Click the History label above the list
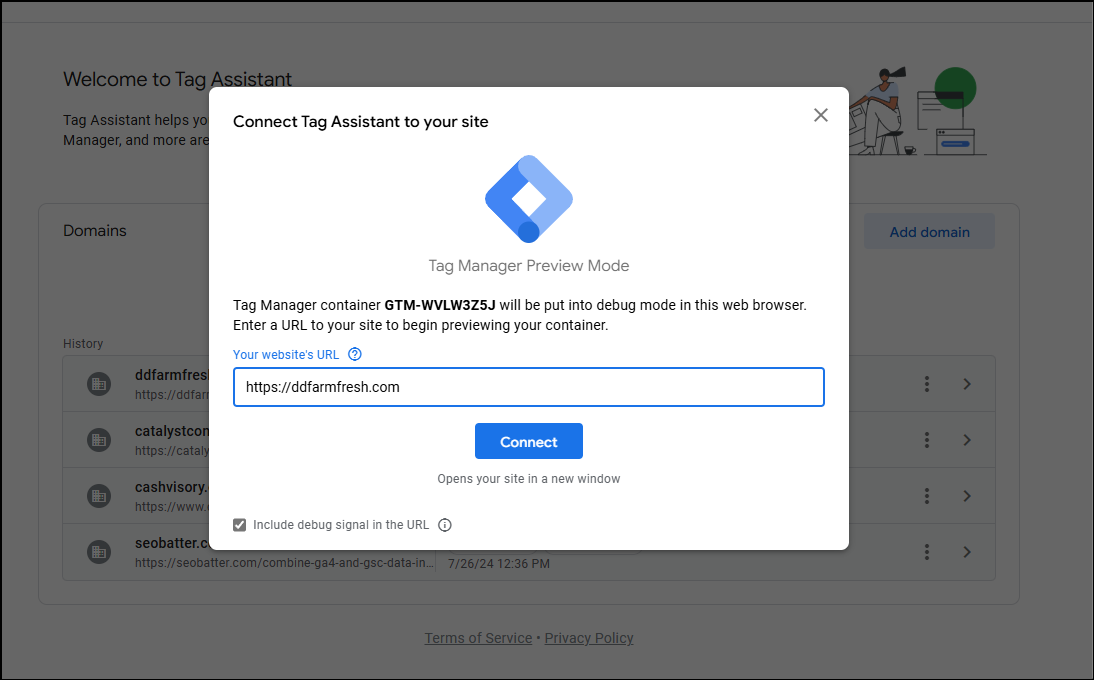This screenshot has height=680, width=1094. (x=83, y=344)
